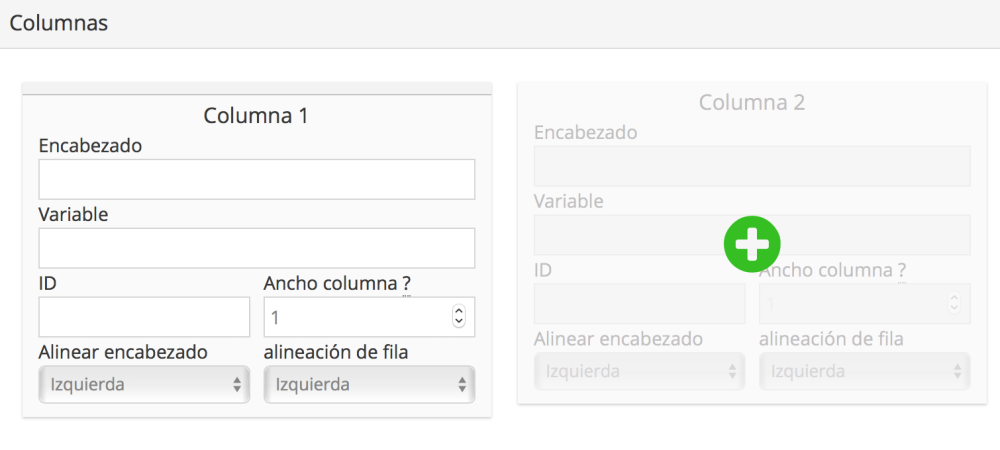Viewport: 1000px width, 450px height.
Task: Increase Ancho columna with the up arrow in Columna 1
Action: pyautogui.click(x=459, y=311)
